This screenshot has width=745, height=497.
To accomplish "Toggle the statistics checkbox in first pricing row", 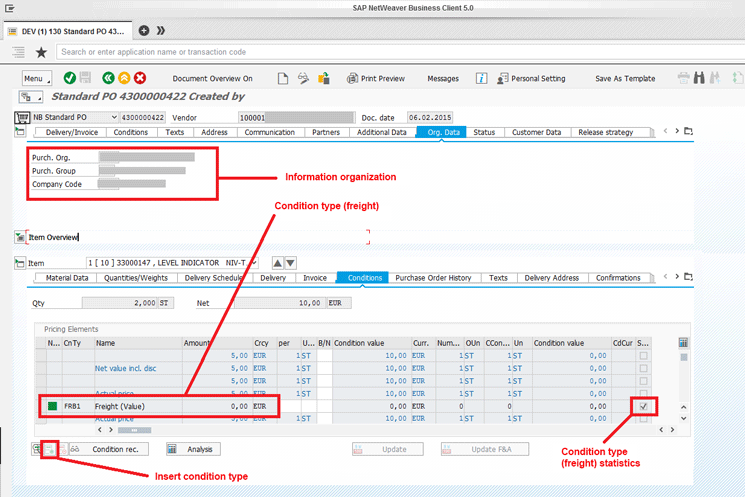I will pos(643,355).
